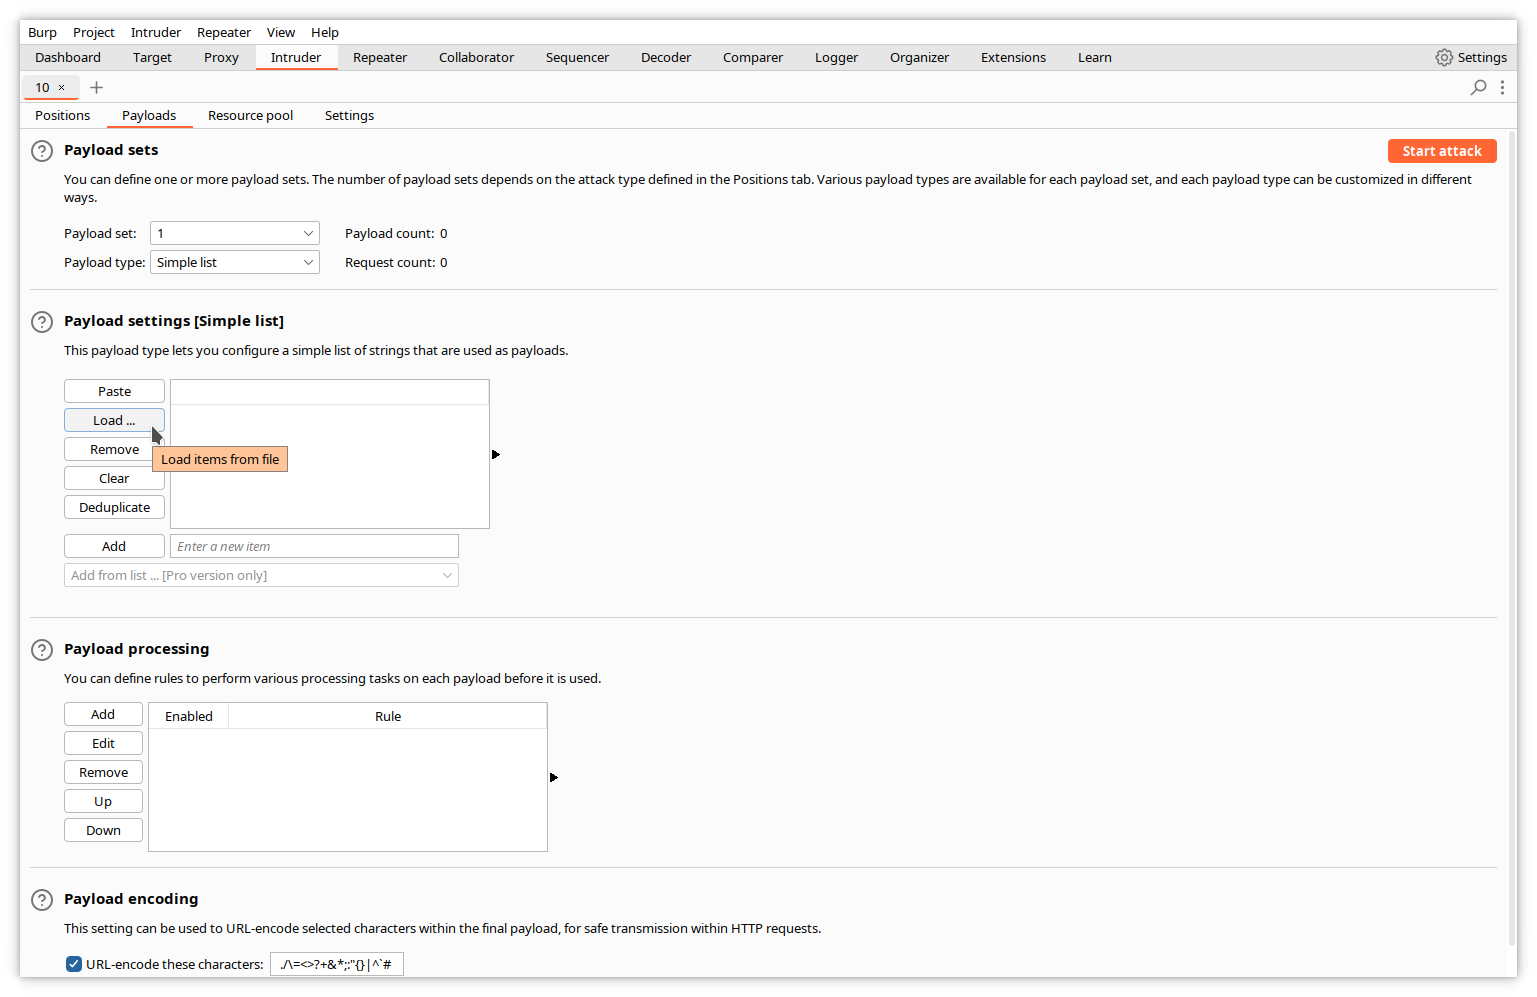This screenshot has height=997, width=1537.
Task: Open the Add from list dropdown
Action: coord(261,576)
